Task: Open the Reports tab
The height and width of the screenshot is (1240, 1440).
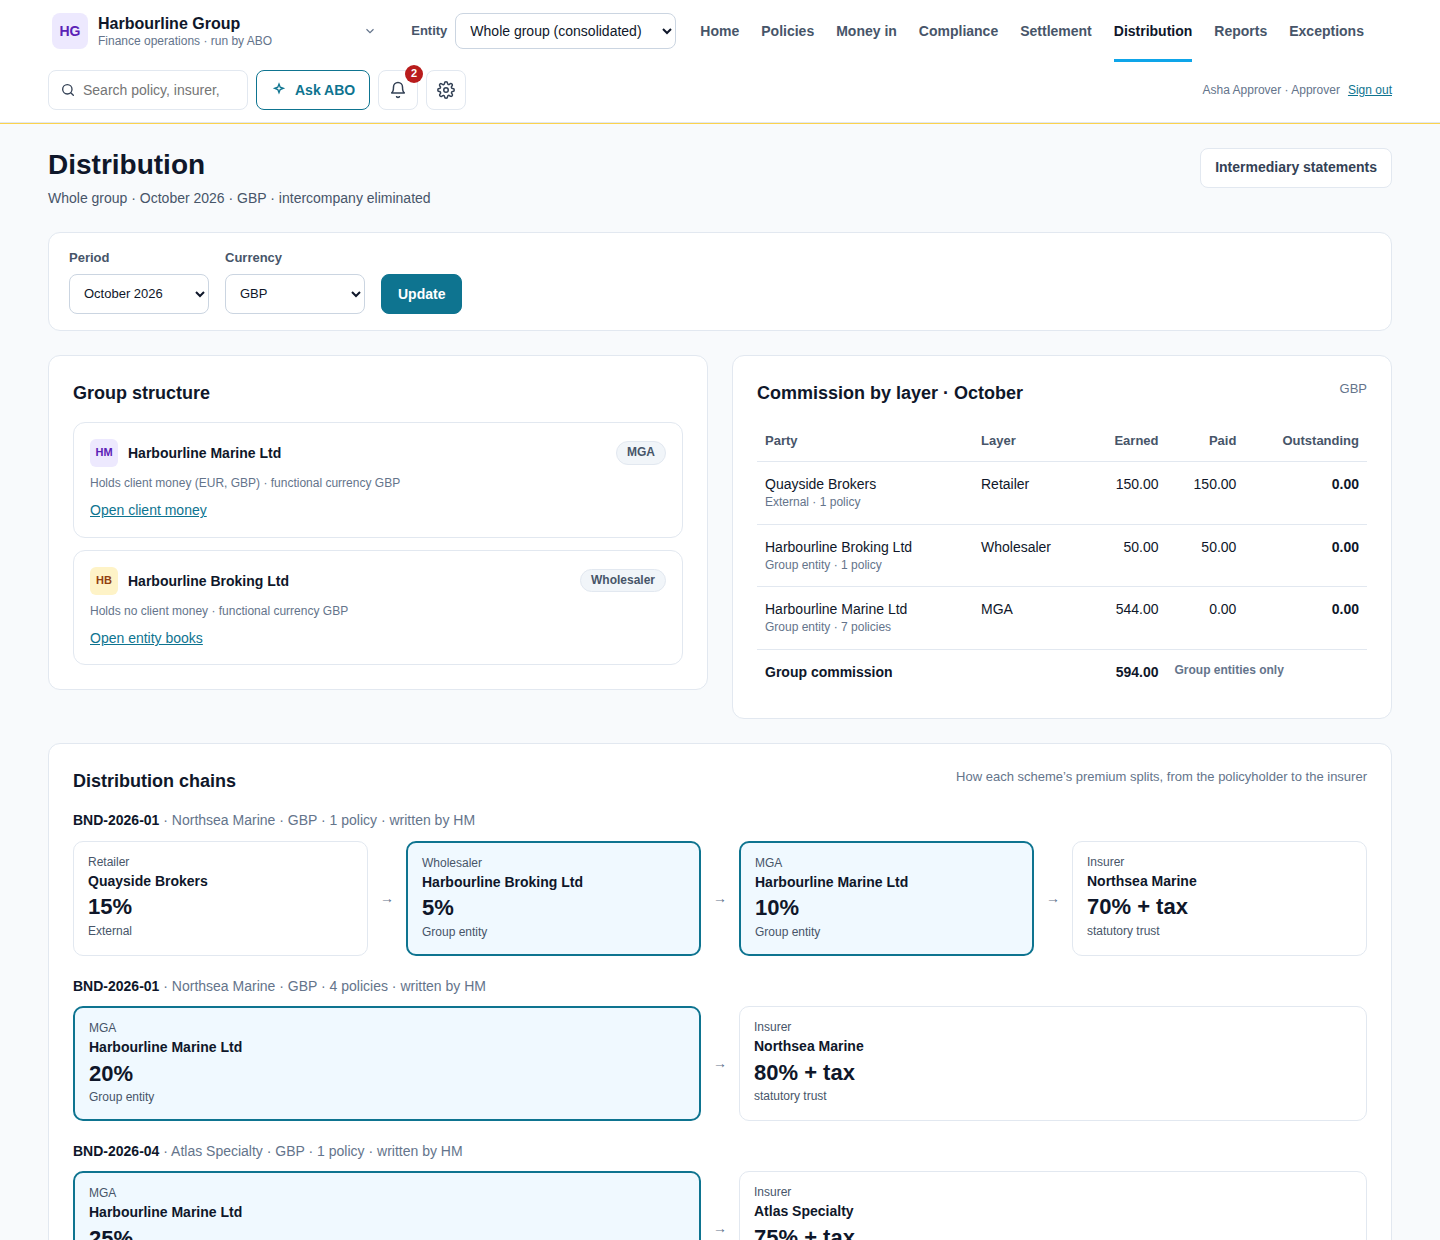Action: click(1241, 31)
